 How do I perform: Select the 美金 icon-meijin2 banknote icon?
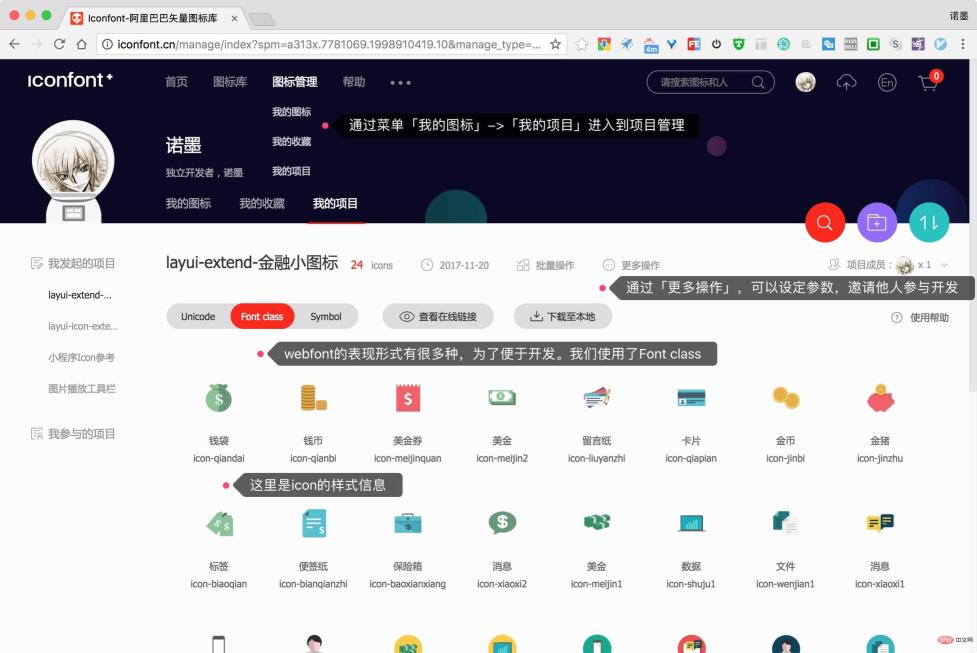(x=502, y=398)
